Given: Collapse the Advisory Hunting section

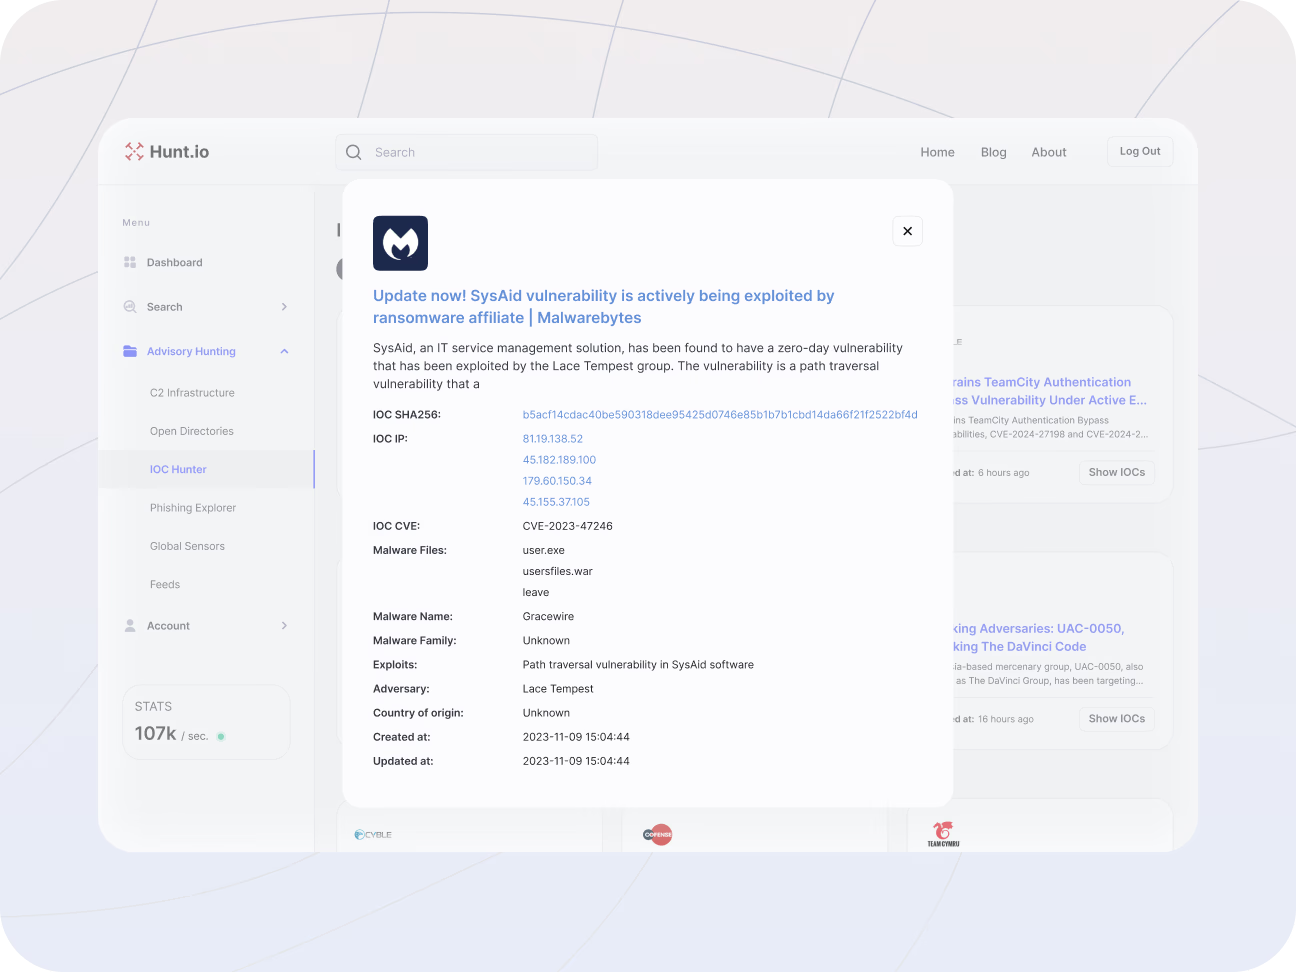Looking at the screenshot, I should (284, 351).
